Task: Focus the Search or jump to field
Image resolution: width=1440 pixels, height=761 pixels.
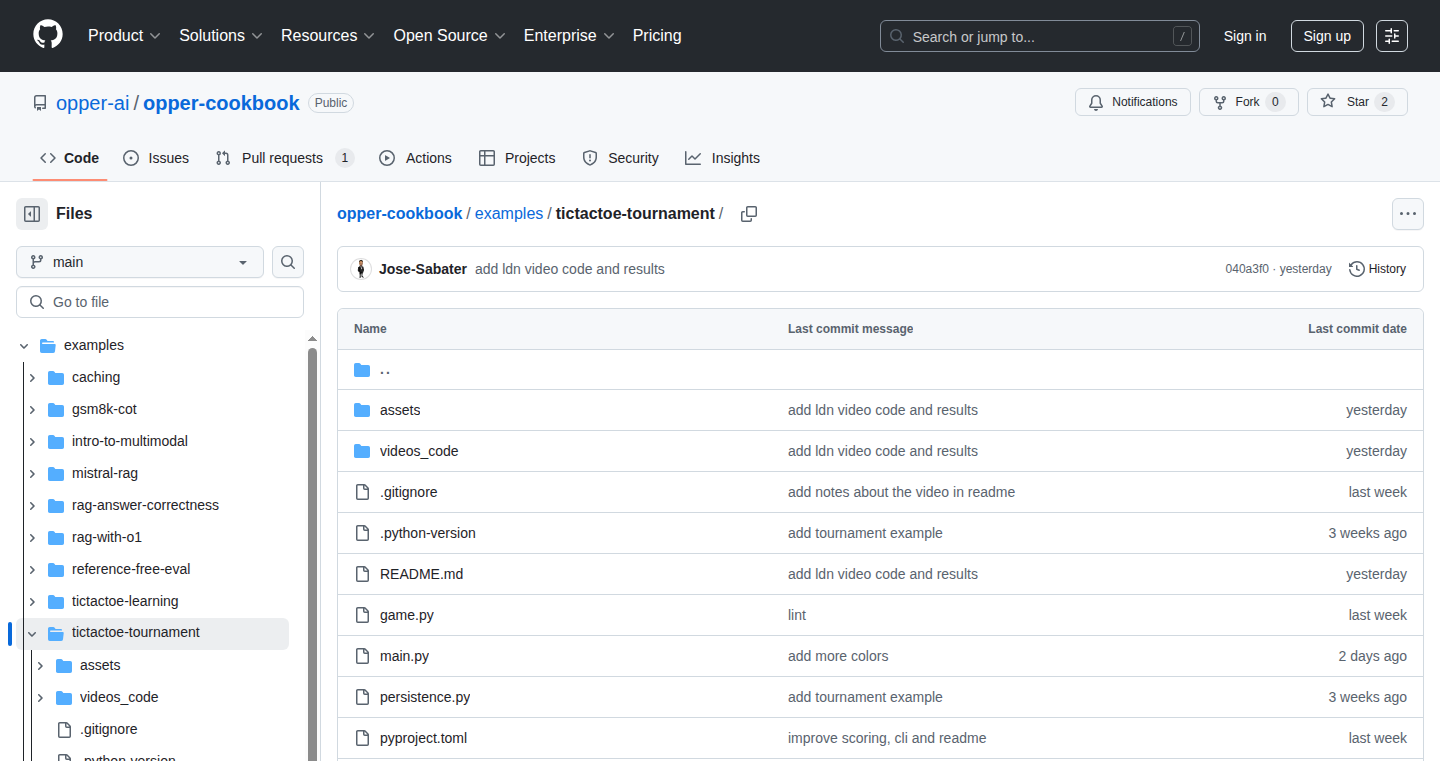Action: [x=1040, y=36]
